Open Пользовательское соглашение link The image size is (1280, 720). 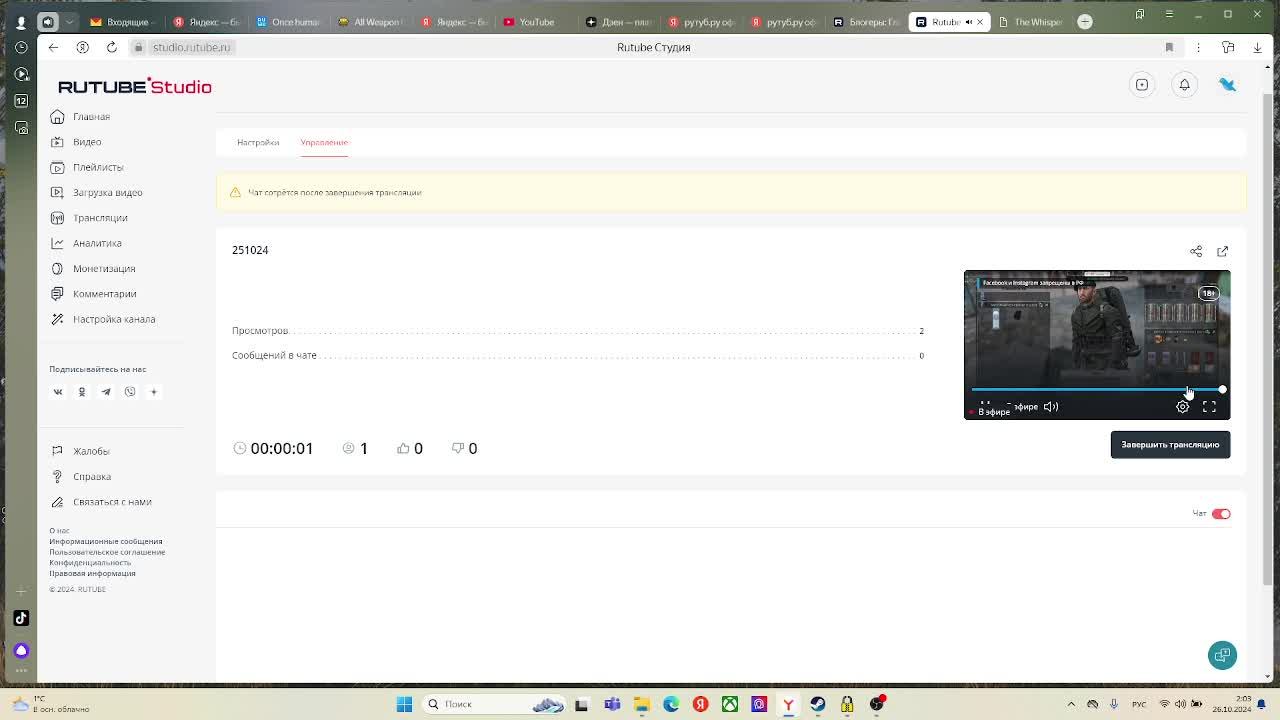click(x=107, y=552)
